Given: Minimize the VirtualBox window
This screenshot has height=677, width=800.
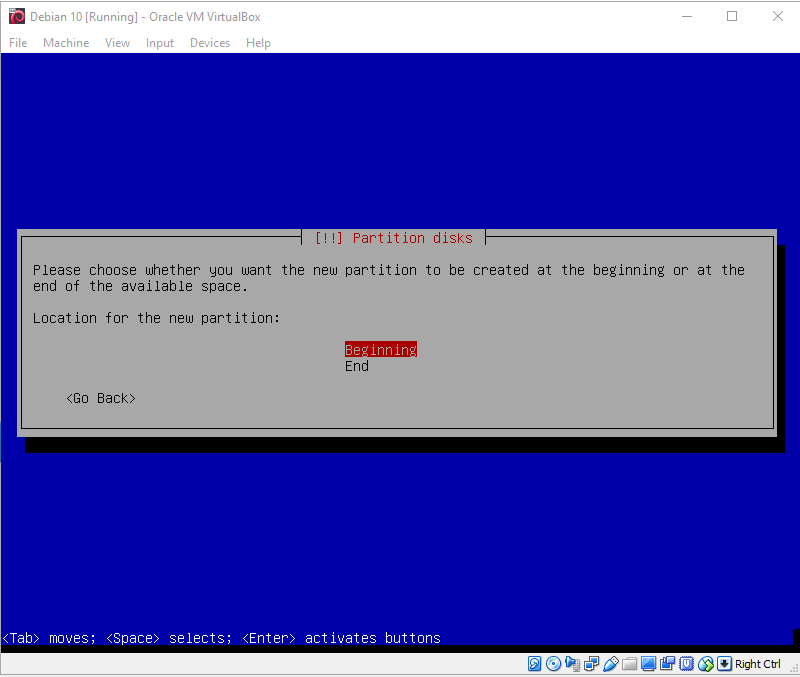Looking at the screenshot, I should (x=687, y=16).
